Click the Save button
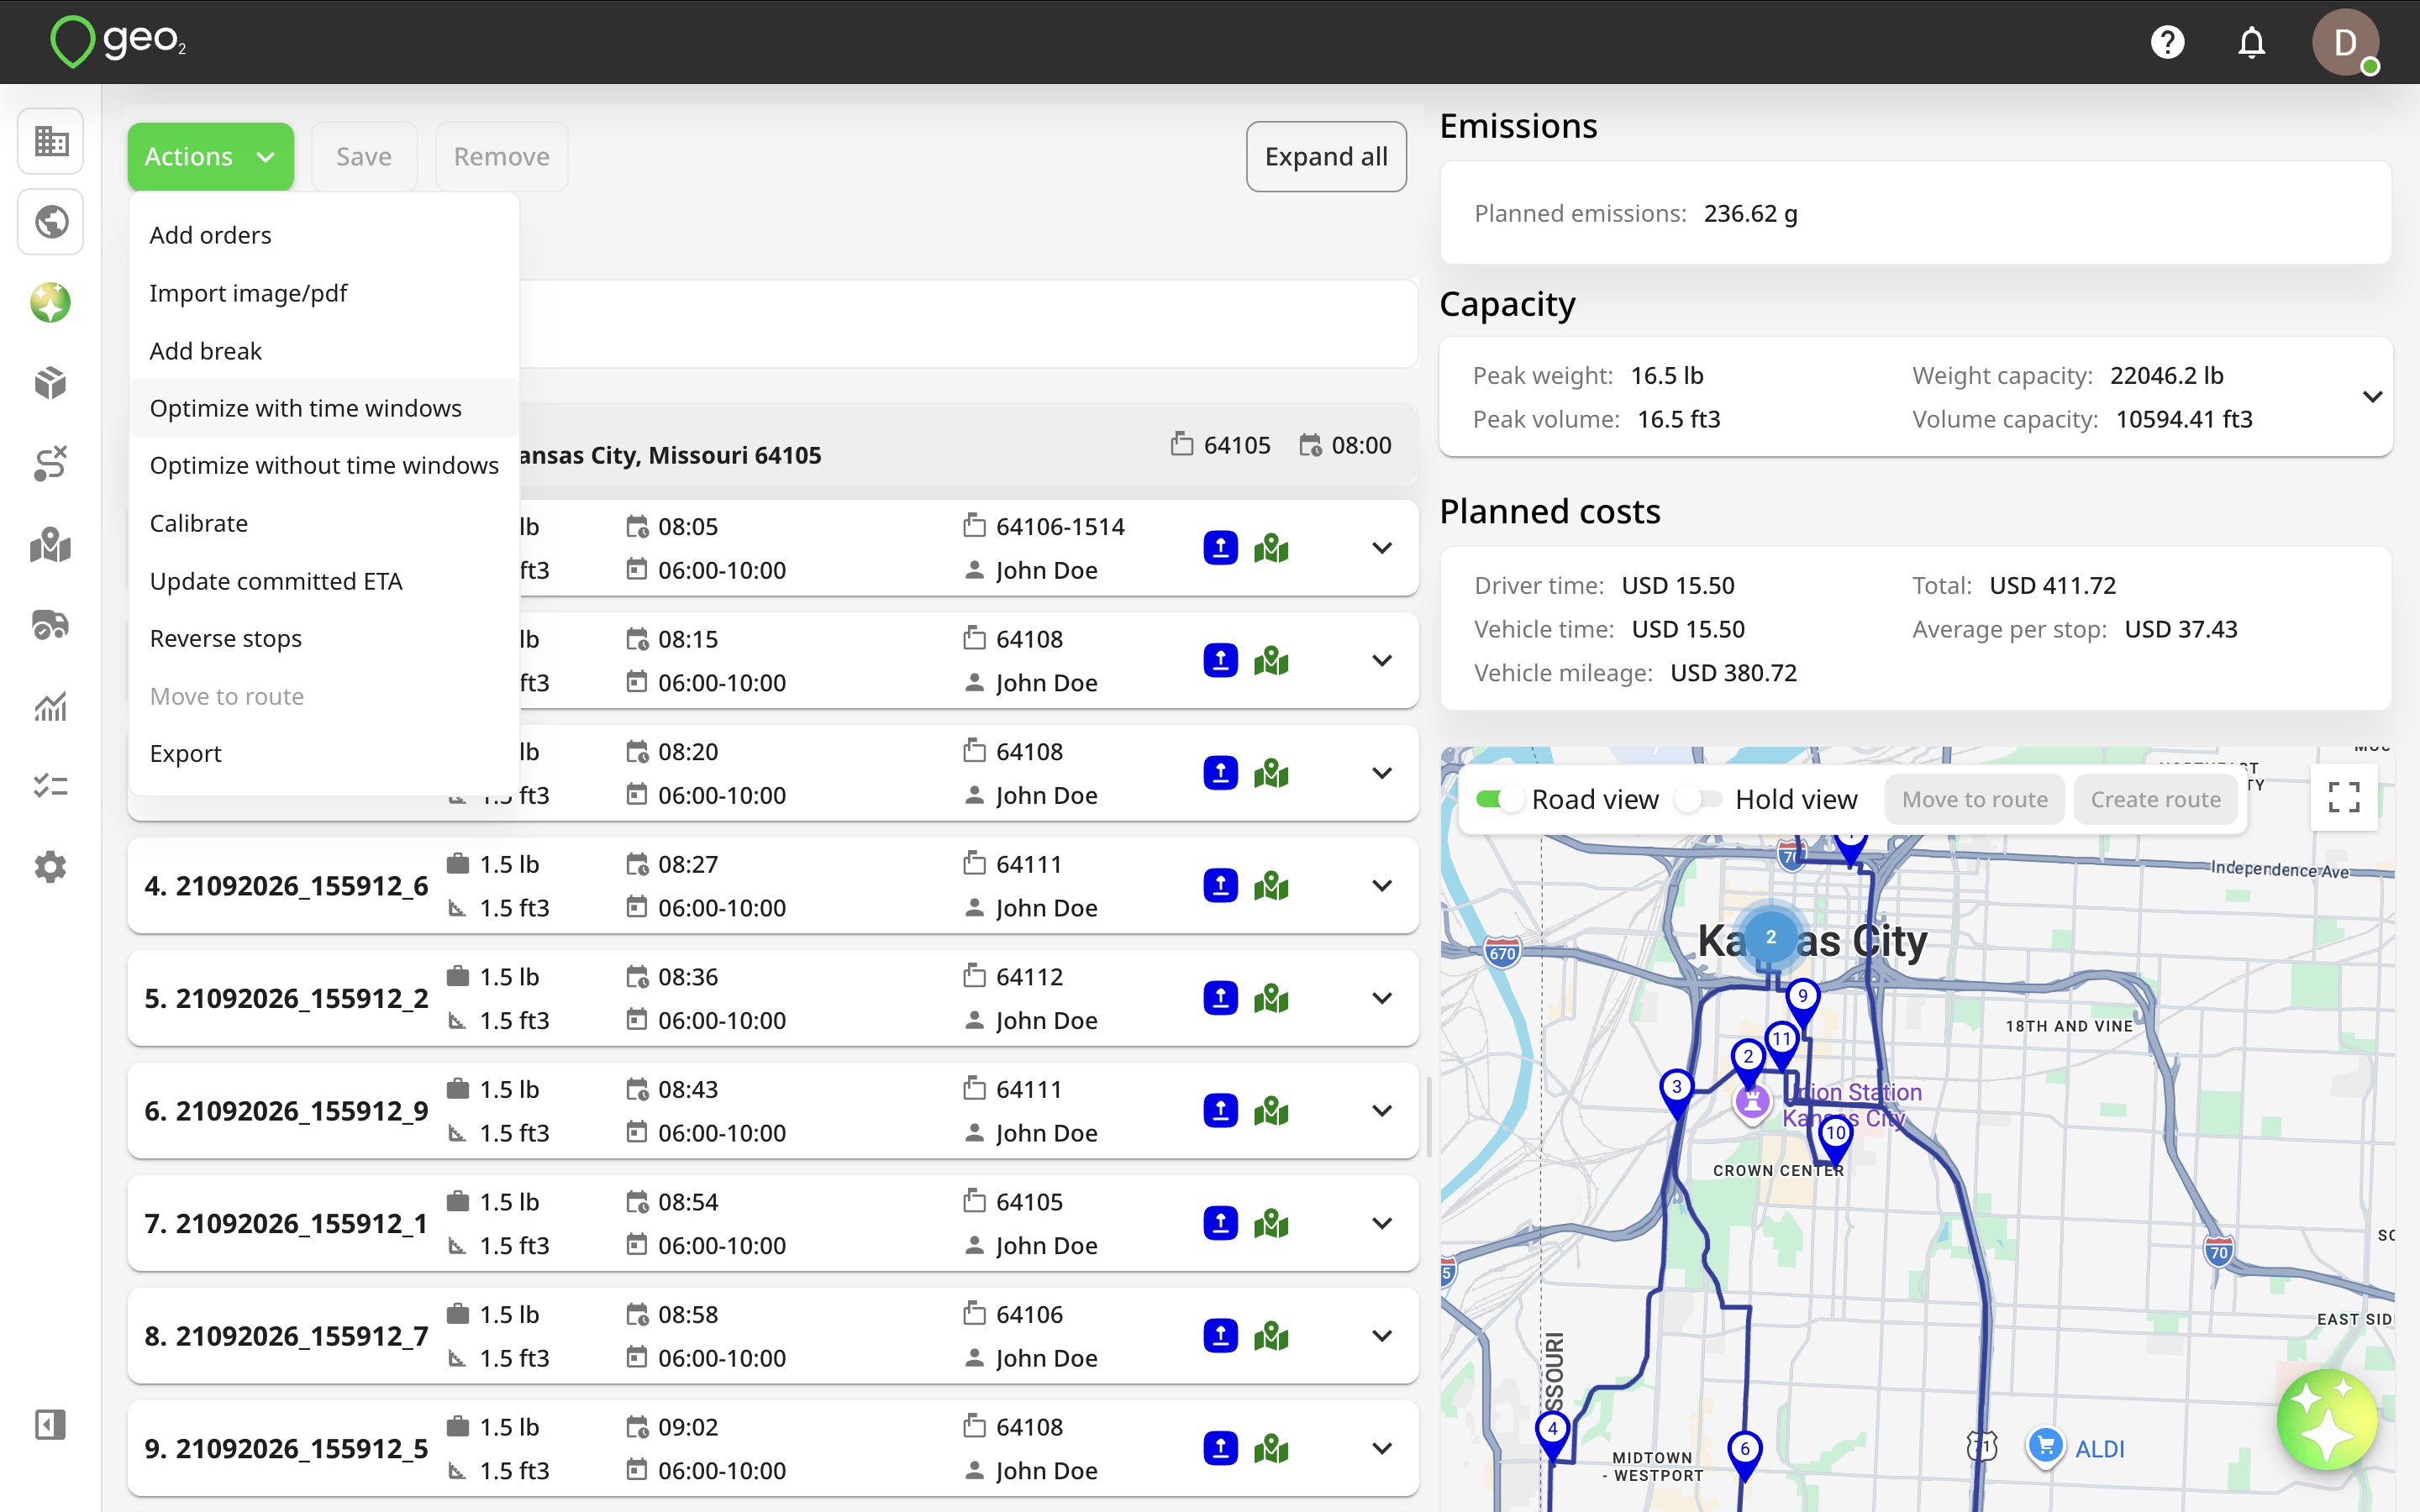This screenshot has height=1512, width=2420. pyautogui.click(x=364, y=156)
